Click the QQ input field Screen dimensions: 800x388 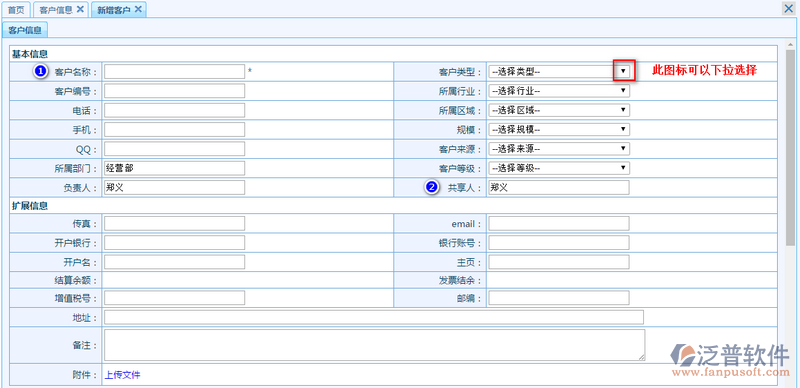pos(174,149)
